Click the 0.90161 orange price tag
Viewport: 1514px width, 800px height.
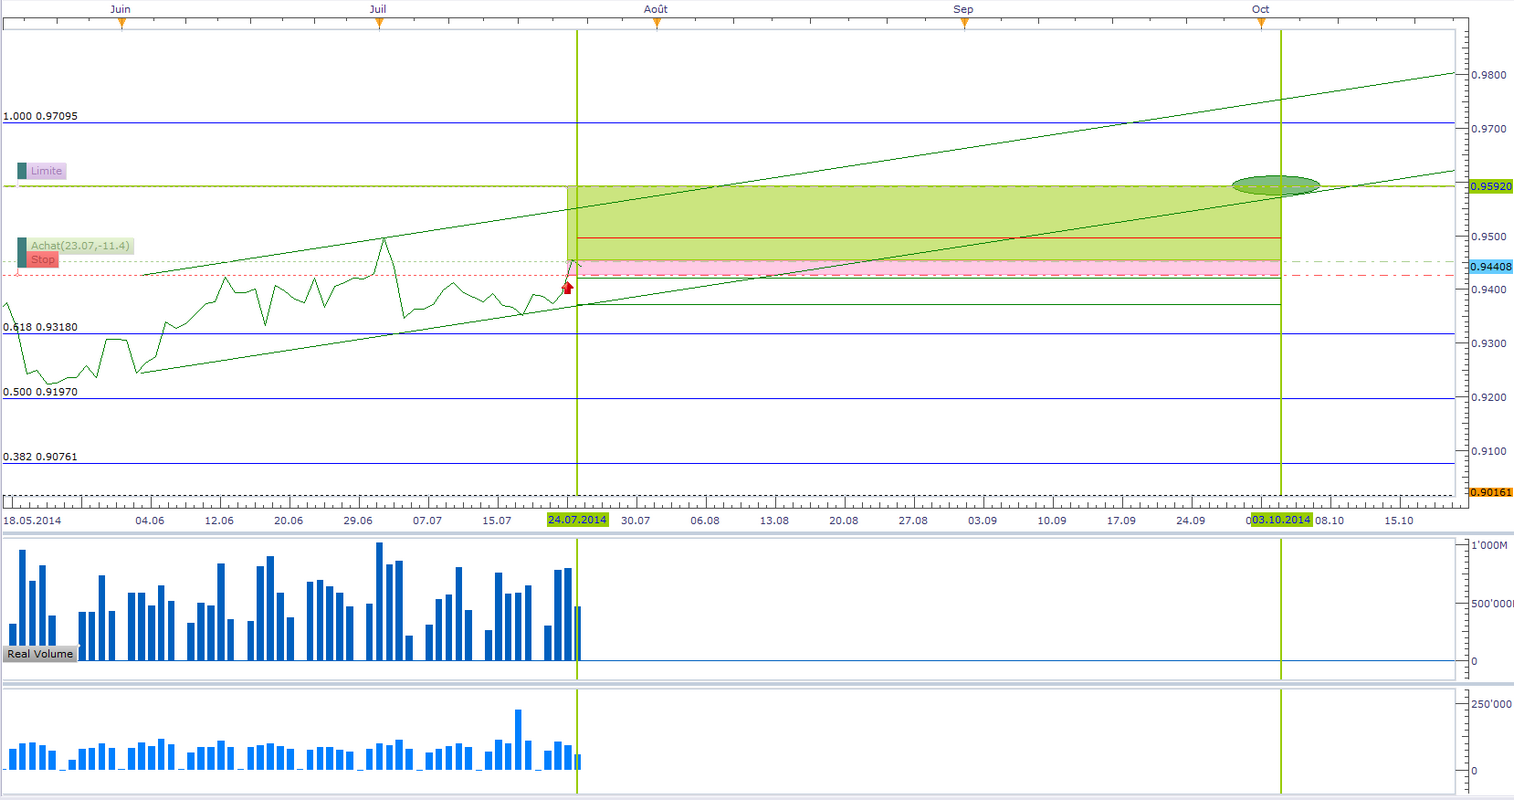click(x=1491, y=492)
